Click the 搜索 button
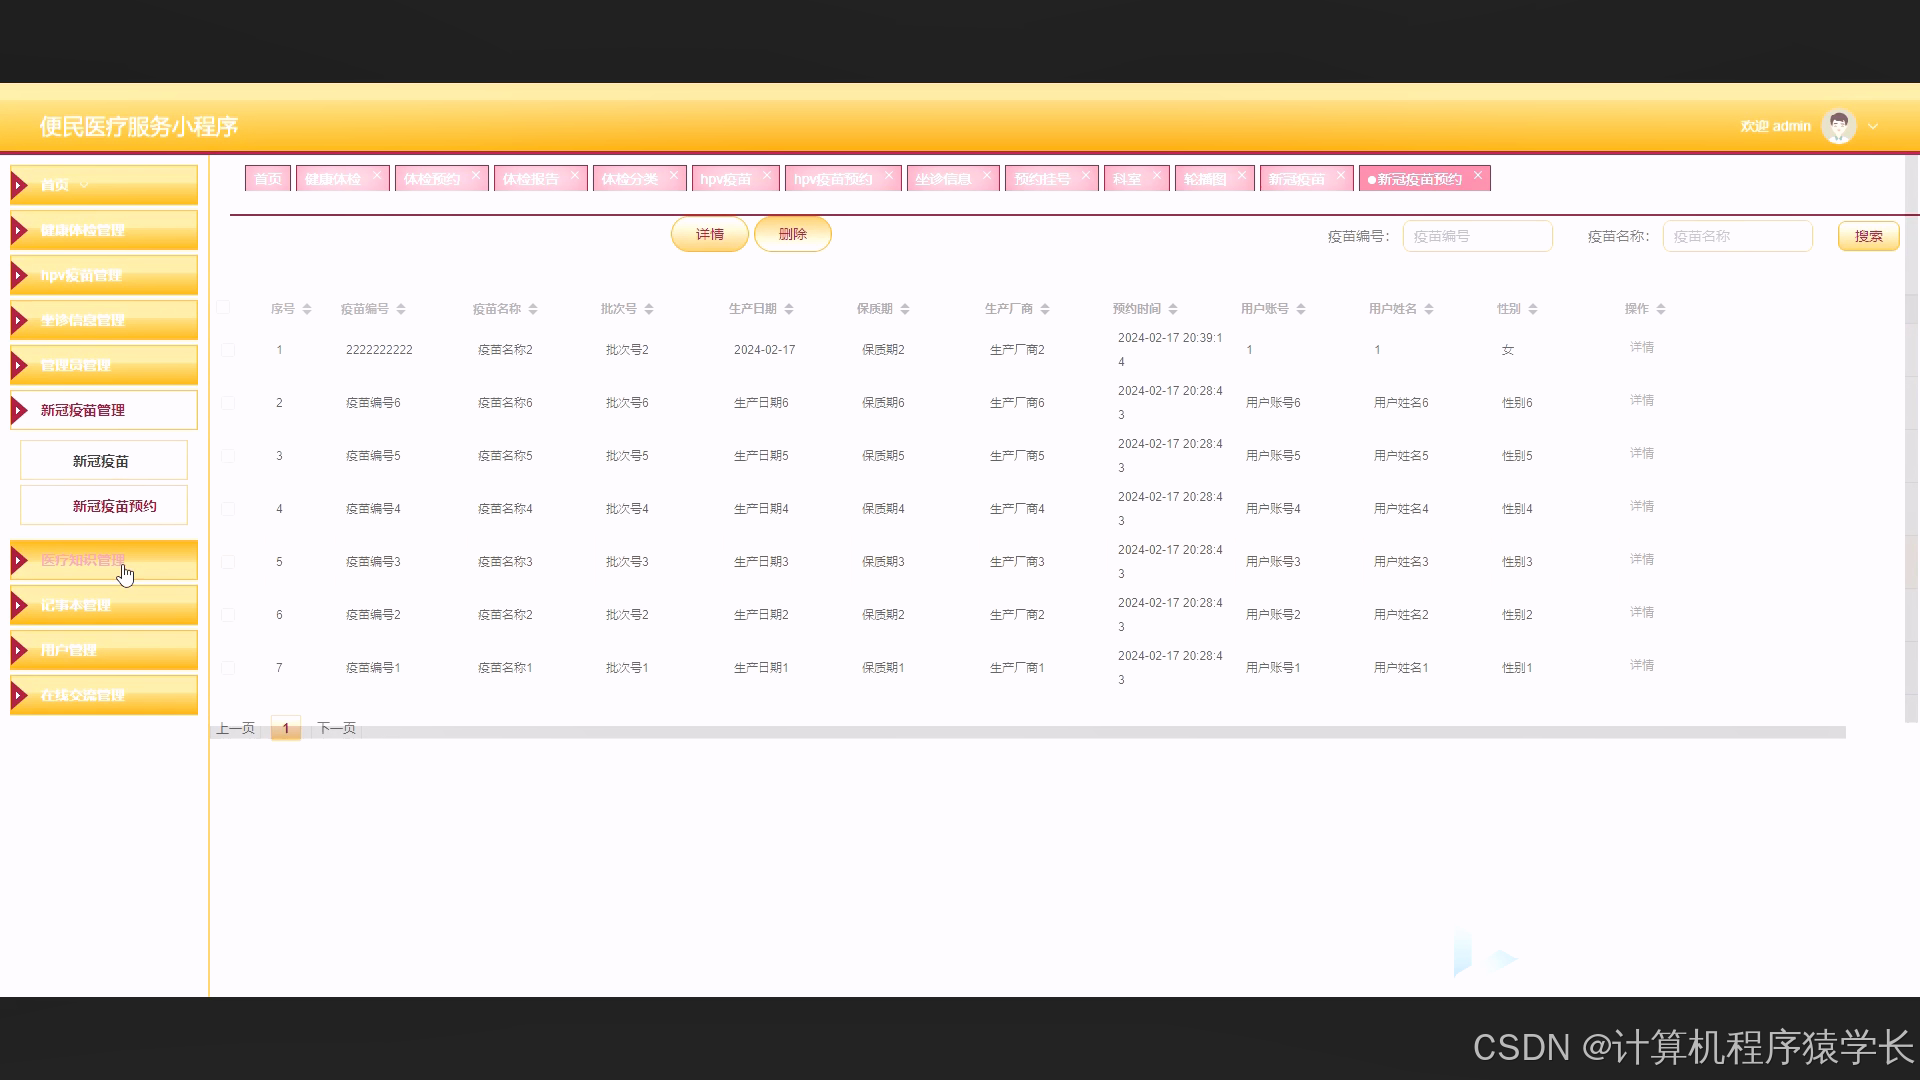 click(1868, 236)
